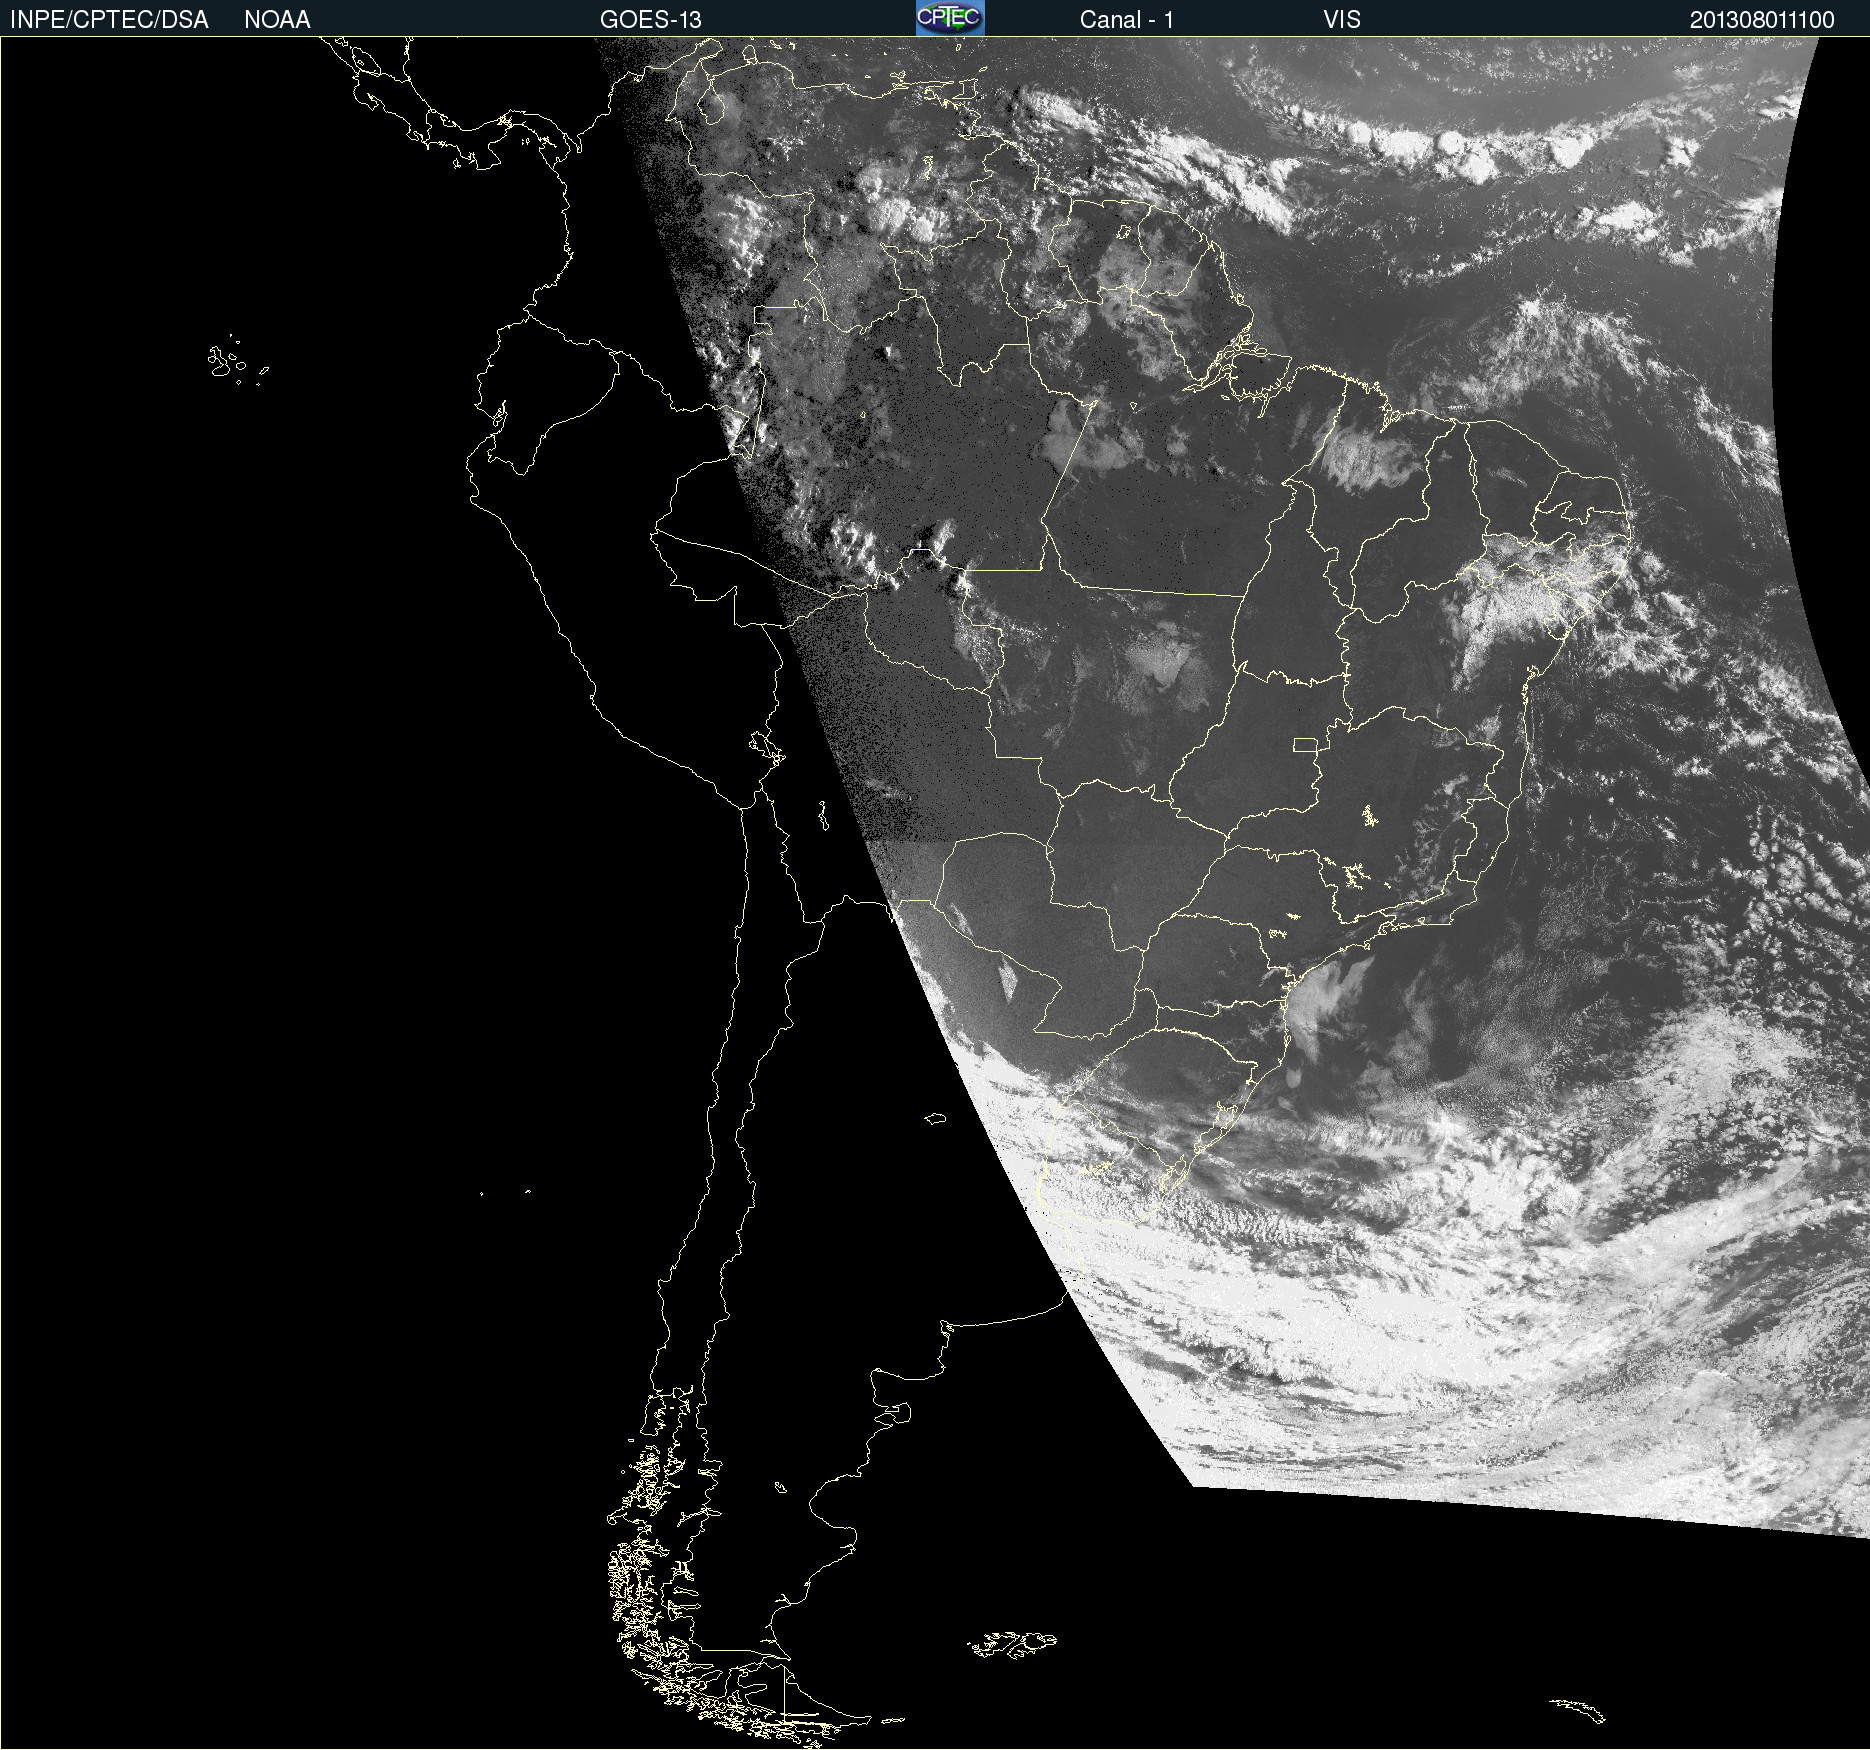Click the CPTEC logo in header
Image resolution: width=1870 pixels, height=1750 pixels.
point(950,18)
